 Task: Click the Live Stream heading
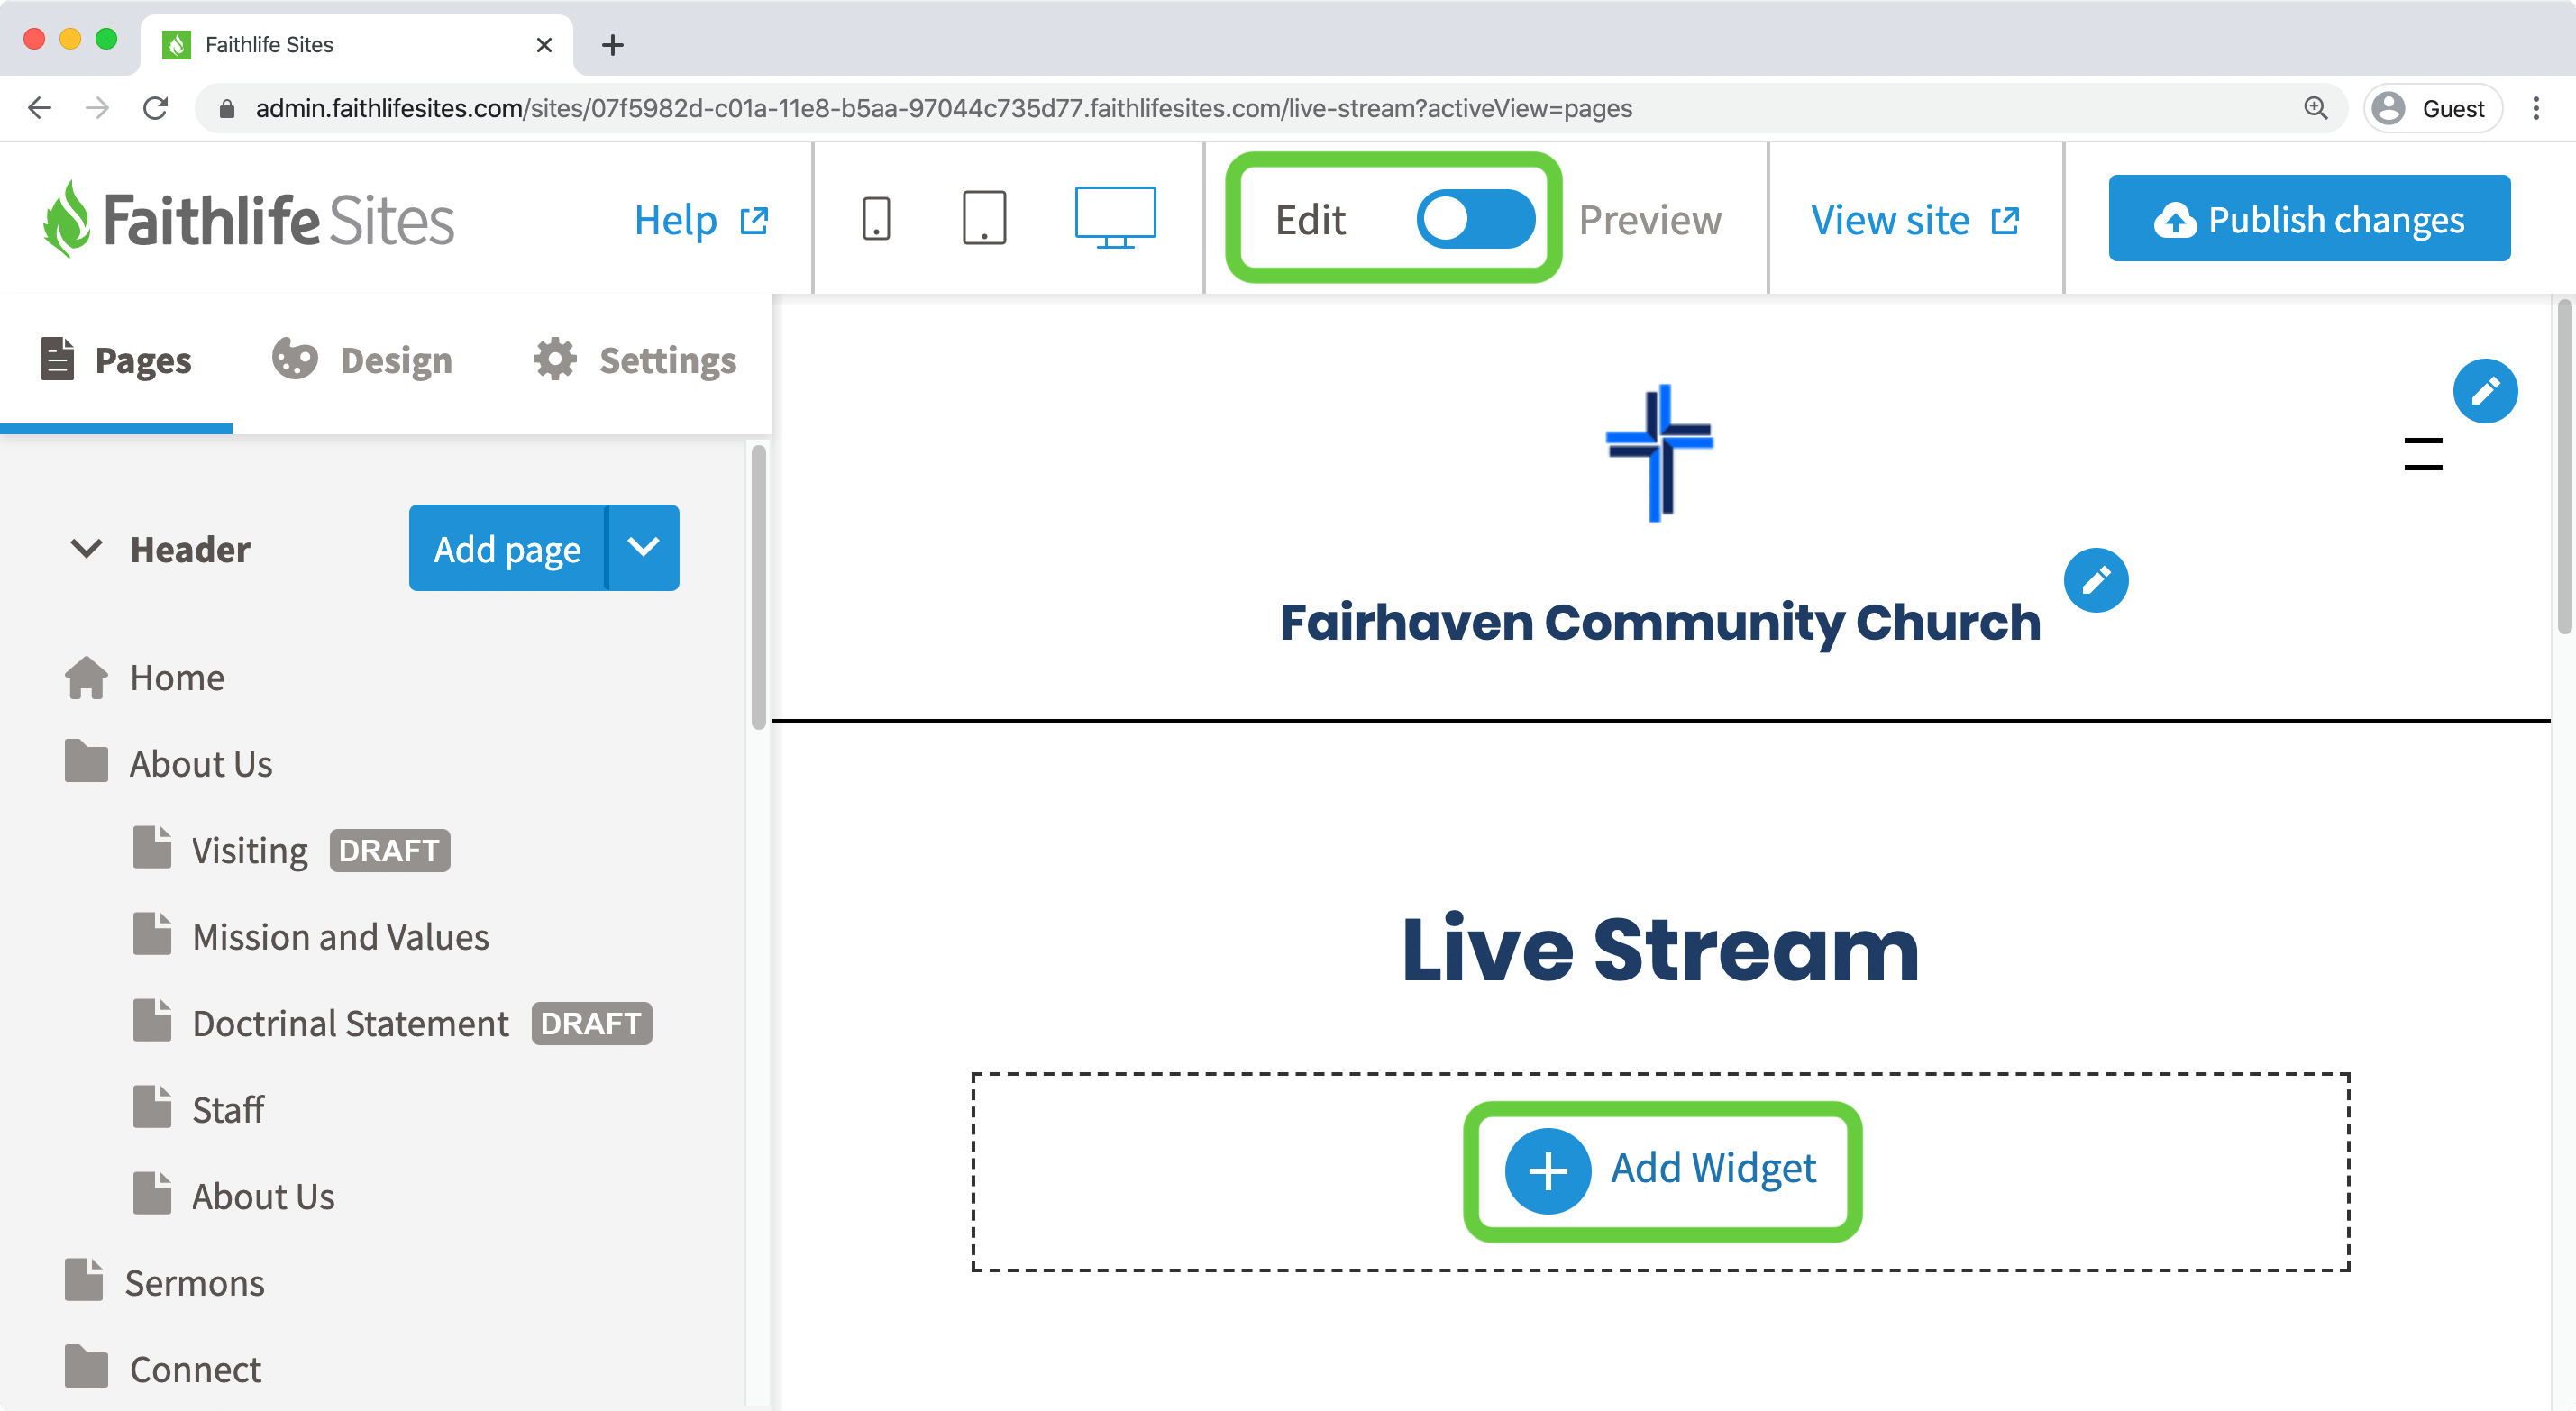point(1660,948)
